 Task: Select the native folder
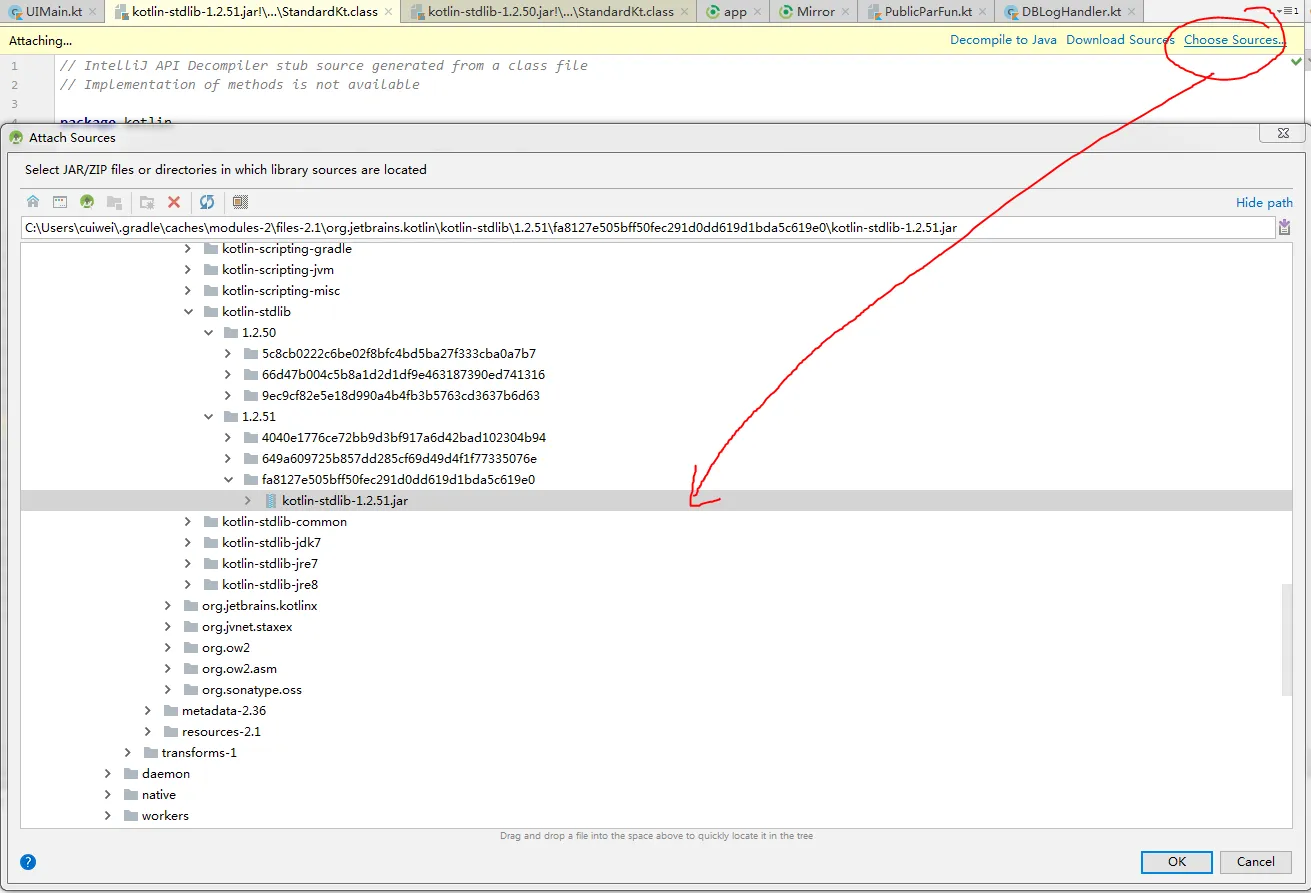pyautogui.click(x=158, y=794)
